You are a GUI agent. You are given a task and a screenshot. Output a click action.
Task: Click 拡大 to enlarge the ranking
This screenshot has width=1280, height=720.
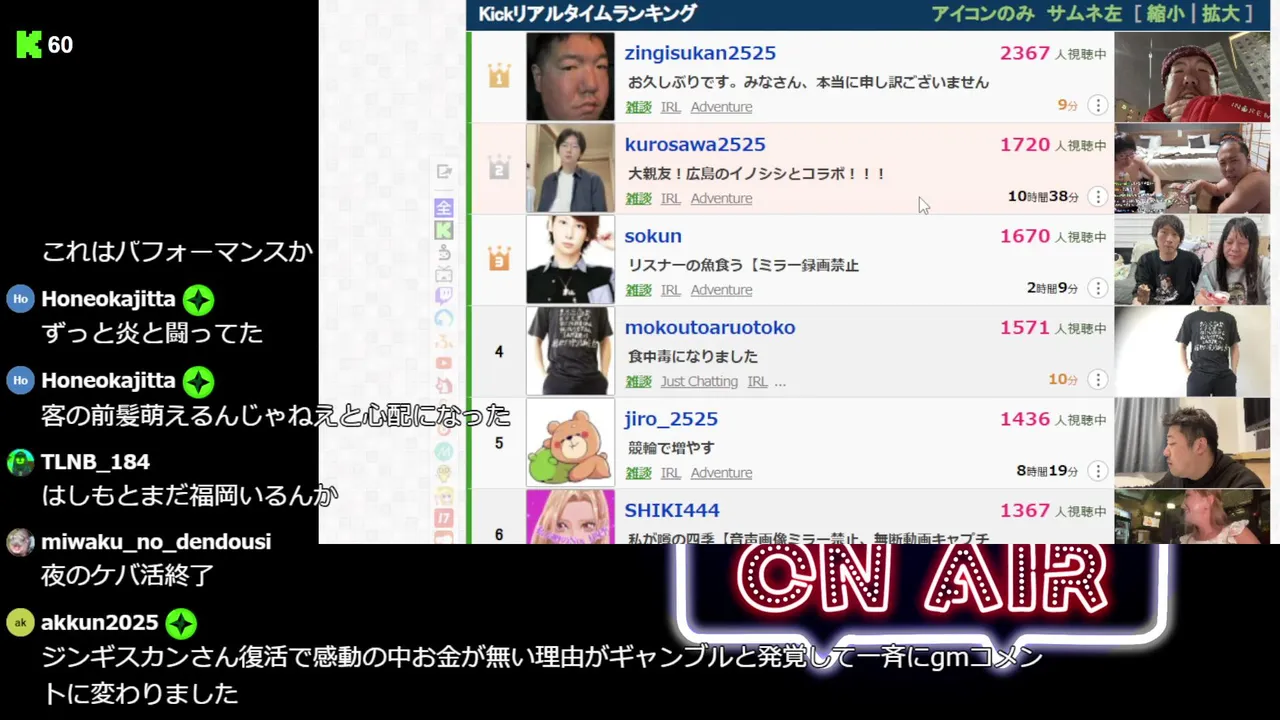[1221, 14]
